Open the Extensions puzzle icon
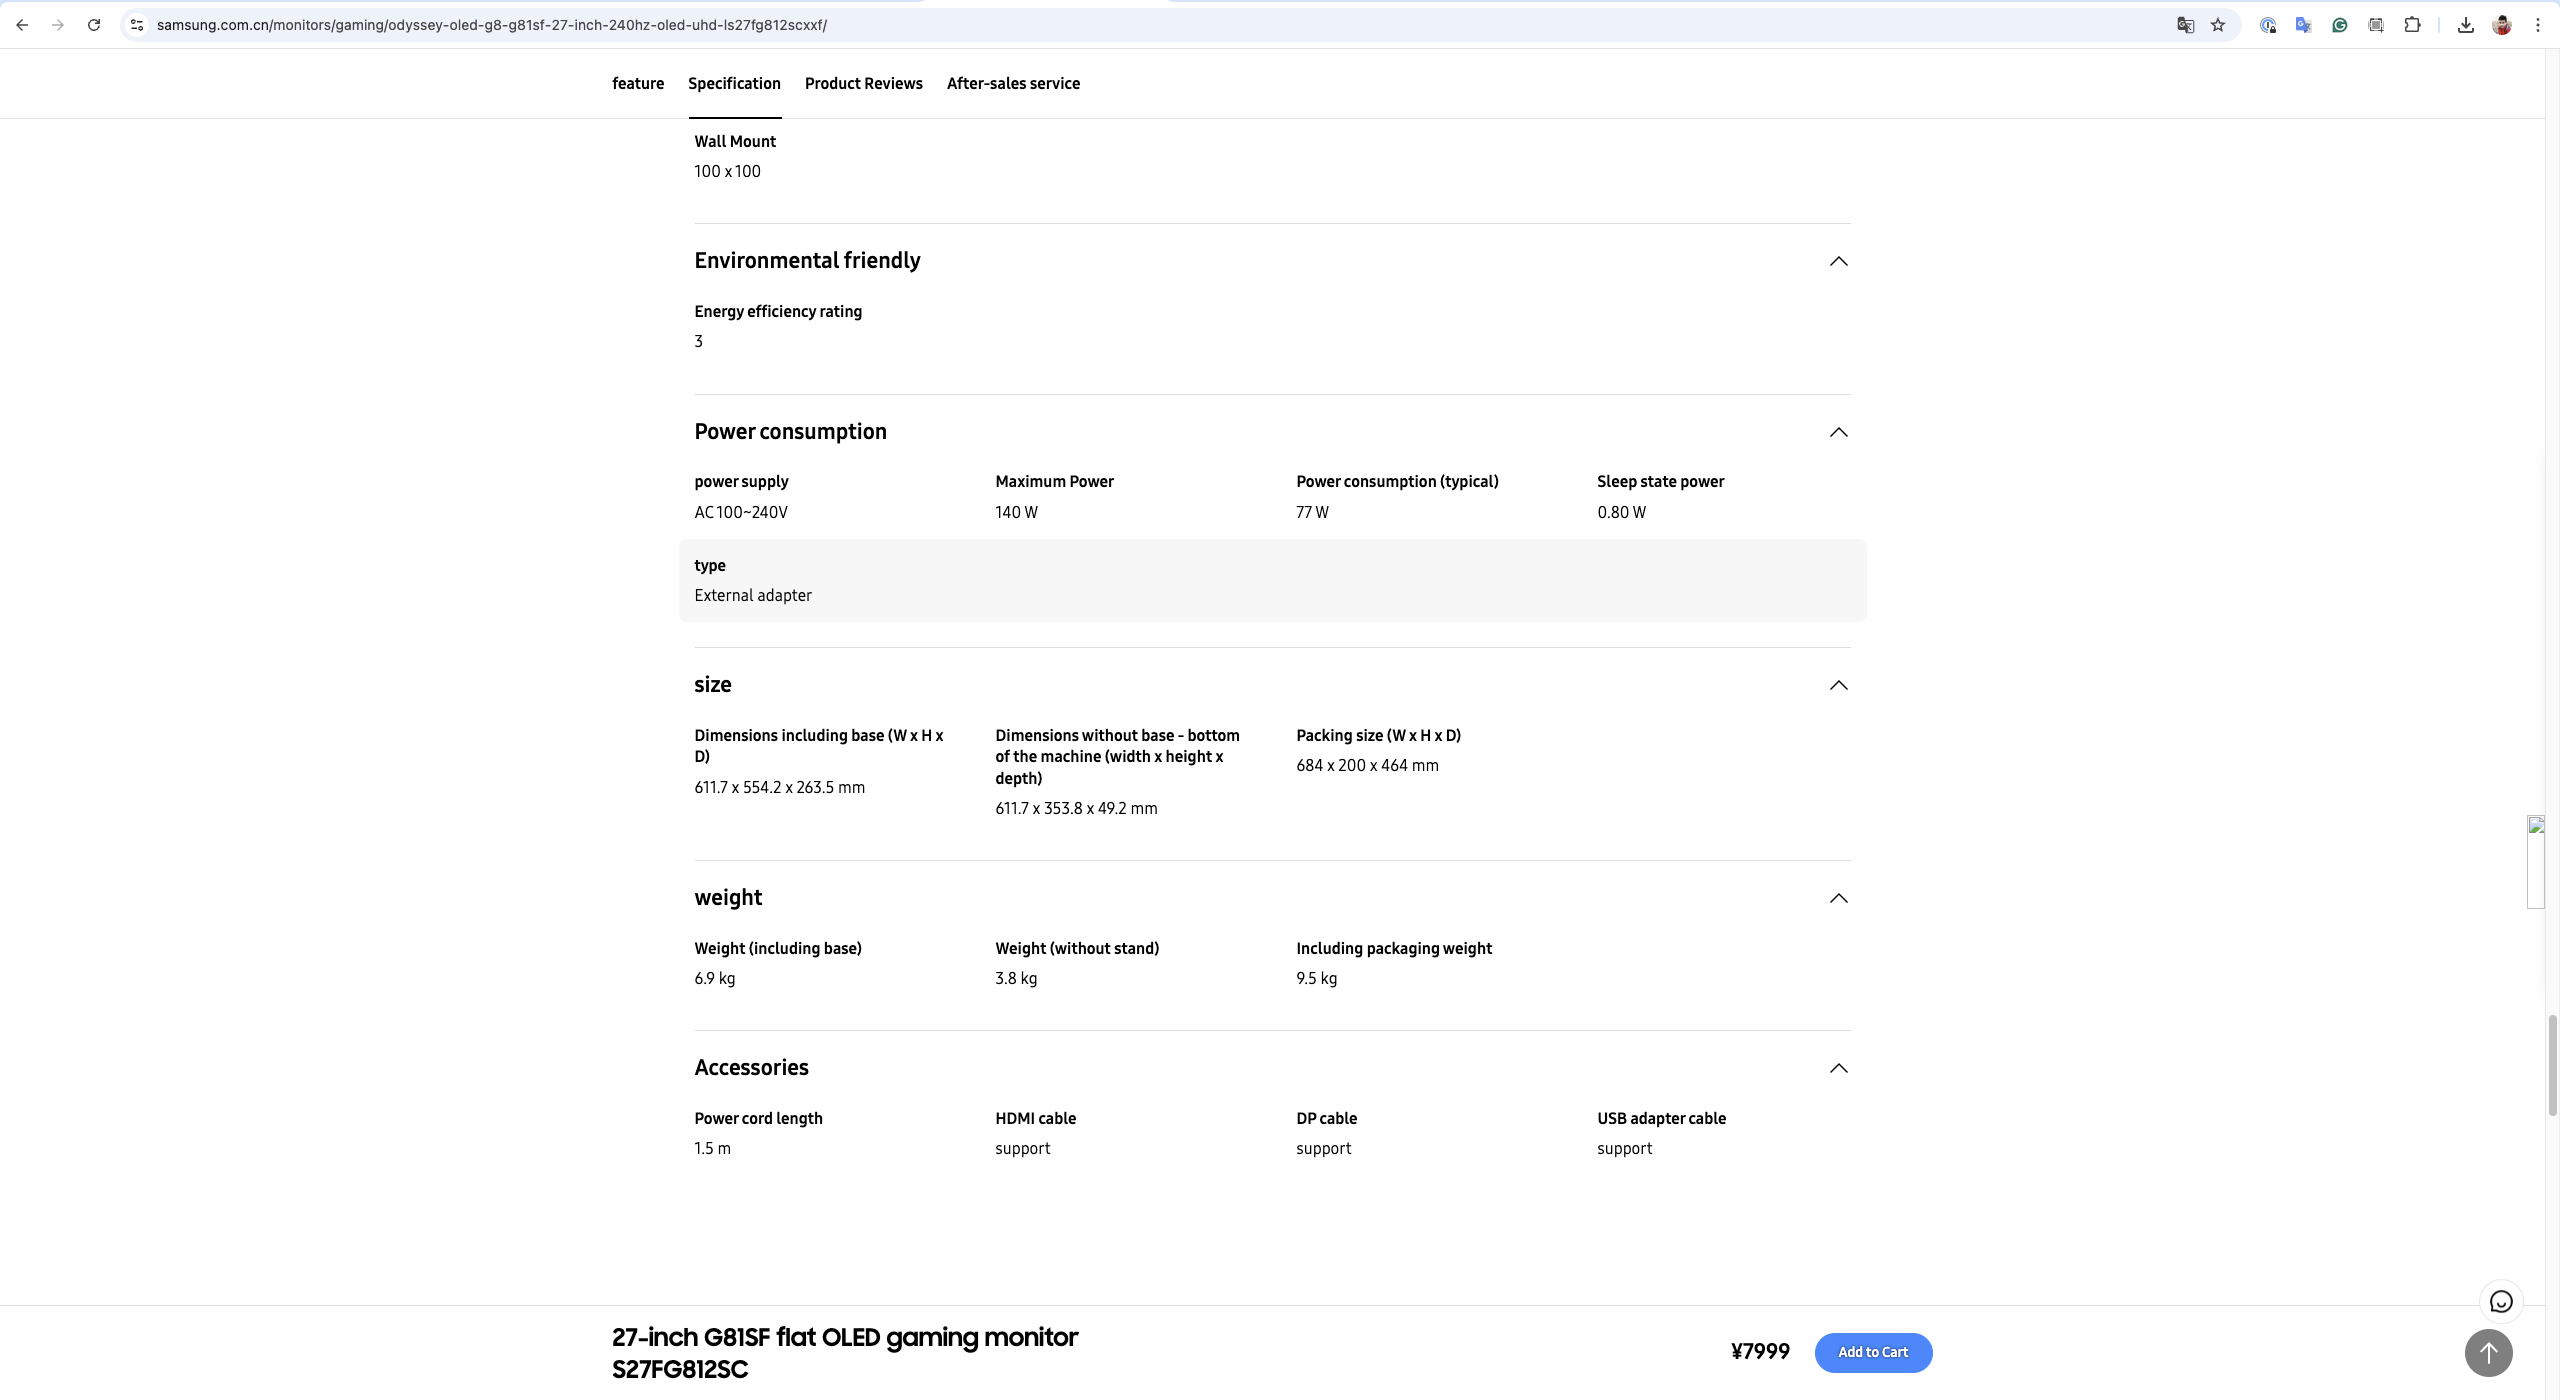2560x1400 pixels. click(2412, 25)
